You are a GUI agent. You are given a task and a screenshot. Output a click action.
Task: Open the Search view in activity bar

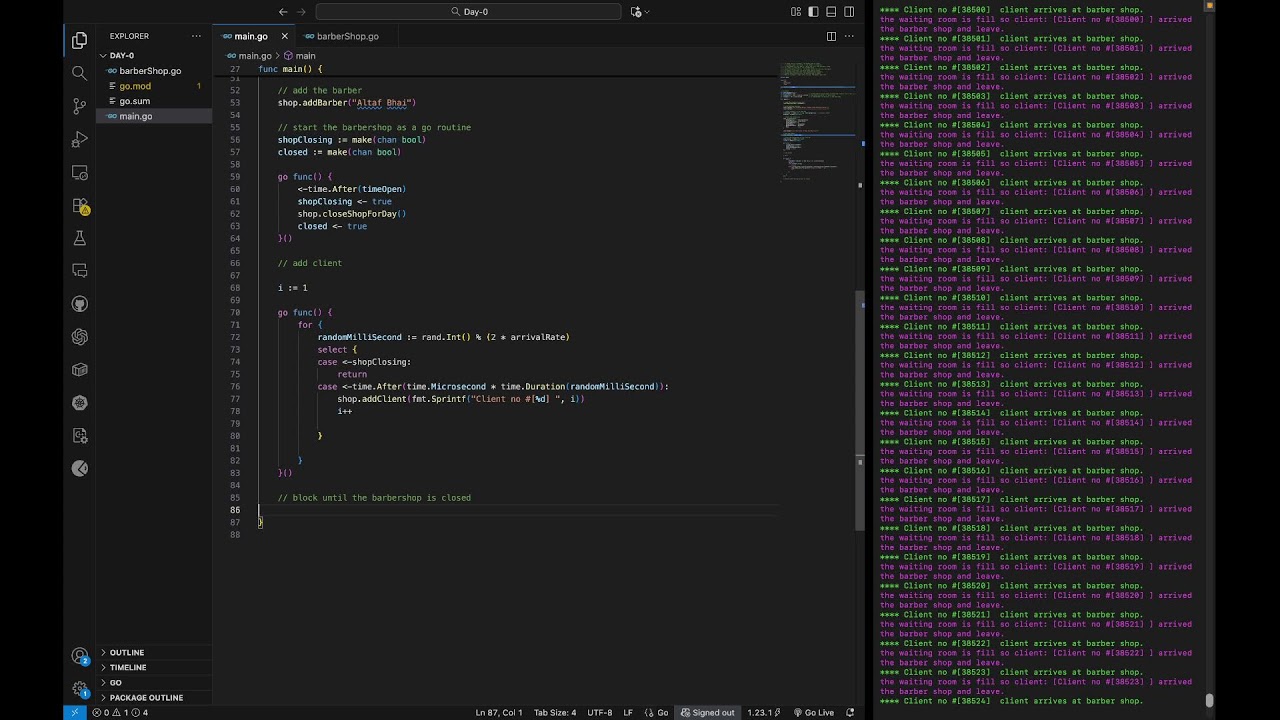click(x=80, y=73)
